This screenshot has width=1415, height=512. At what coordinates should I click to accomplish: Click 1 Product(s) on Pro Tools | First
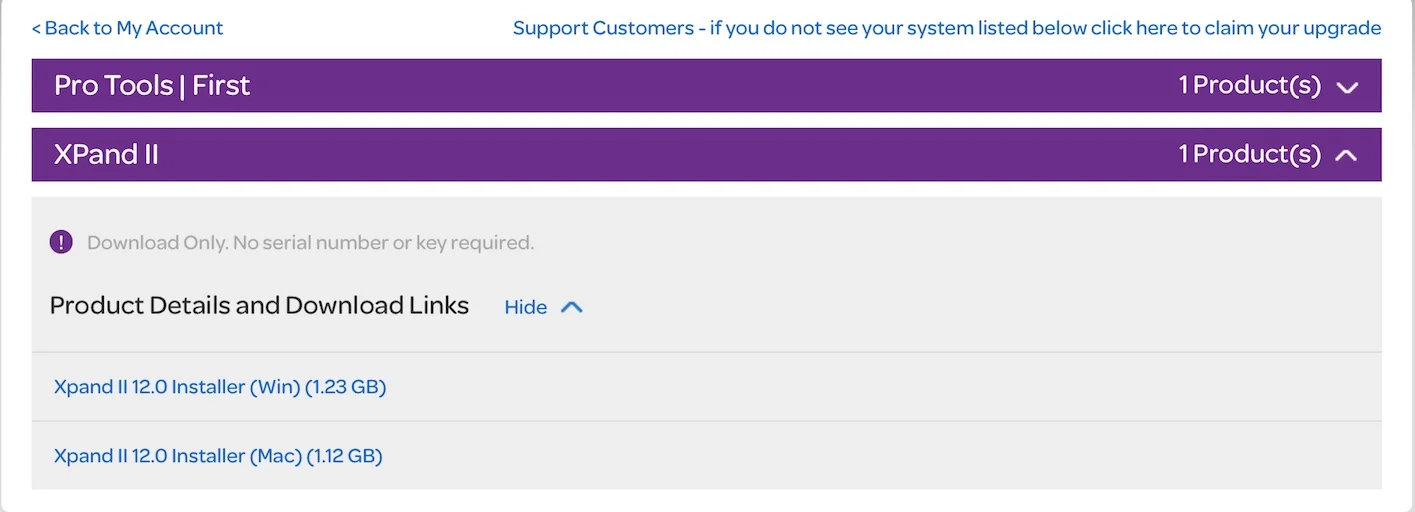pos(1249,86)
